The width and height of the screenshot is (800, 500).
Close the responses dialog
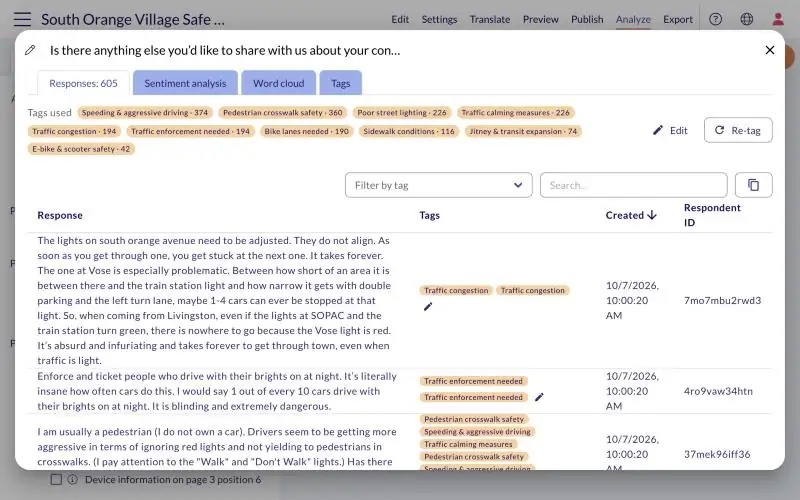tap(769, 50)
